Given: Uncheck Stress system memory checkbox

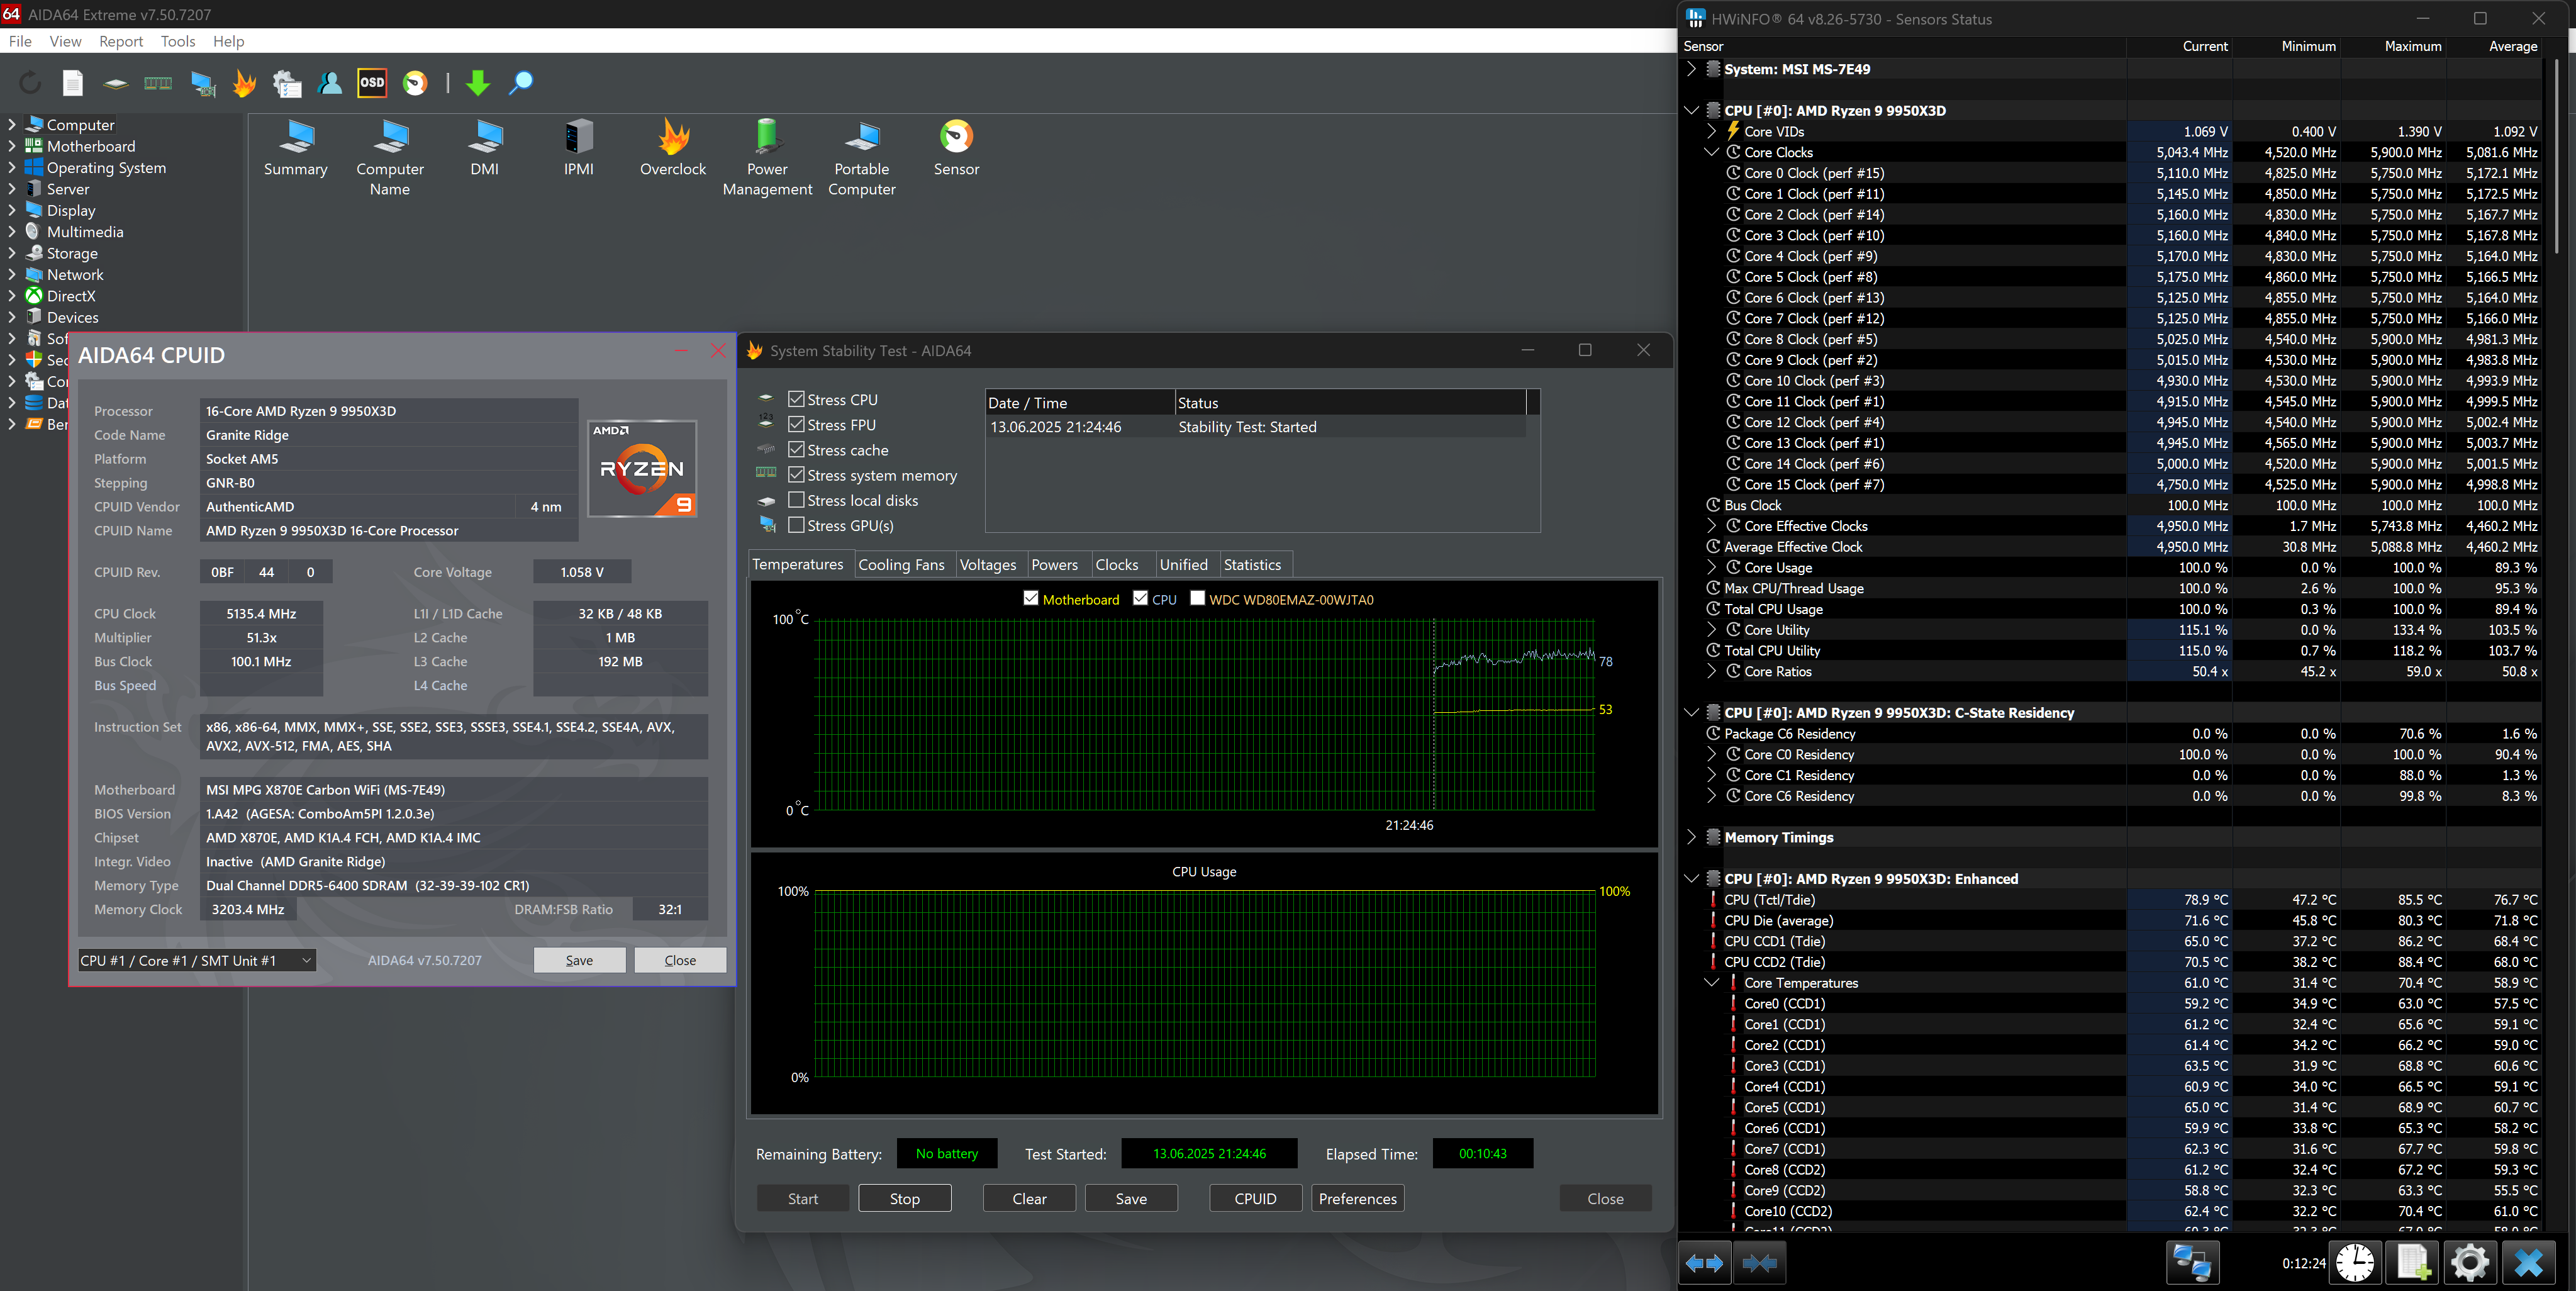Looking at the screenshot, I should [796, 475].
